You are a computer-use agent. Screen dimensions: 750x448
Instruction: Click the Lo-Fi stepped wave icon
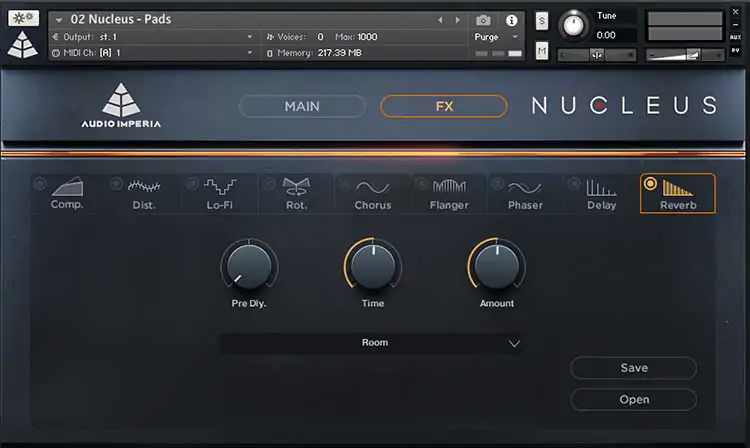[x=220, y=186]
